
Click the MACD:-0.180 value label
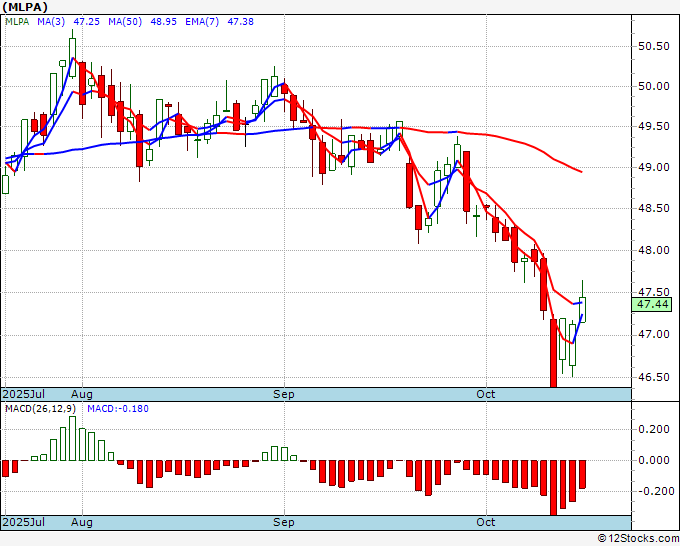[x=118, y=409]
